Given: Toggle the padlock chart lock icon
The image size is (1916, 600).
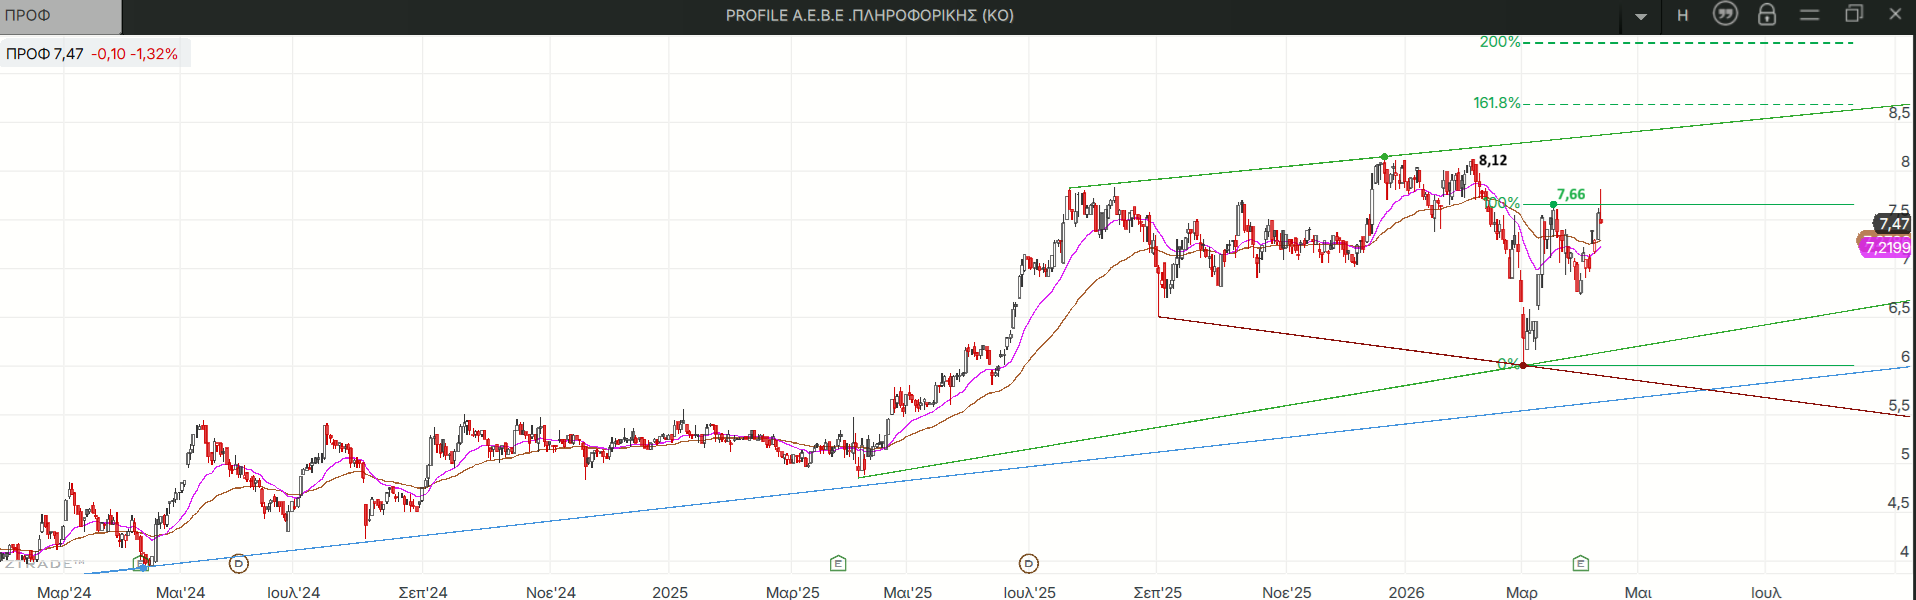Looking at the screenshot, I should click(x=1767, y=14).
